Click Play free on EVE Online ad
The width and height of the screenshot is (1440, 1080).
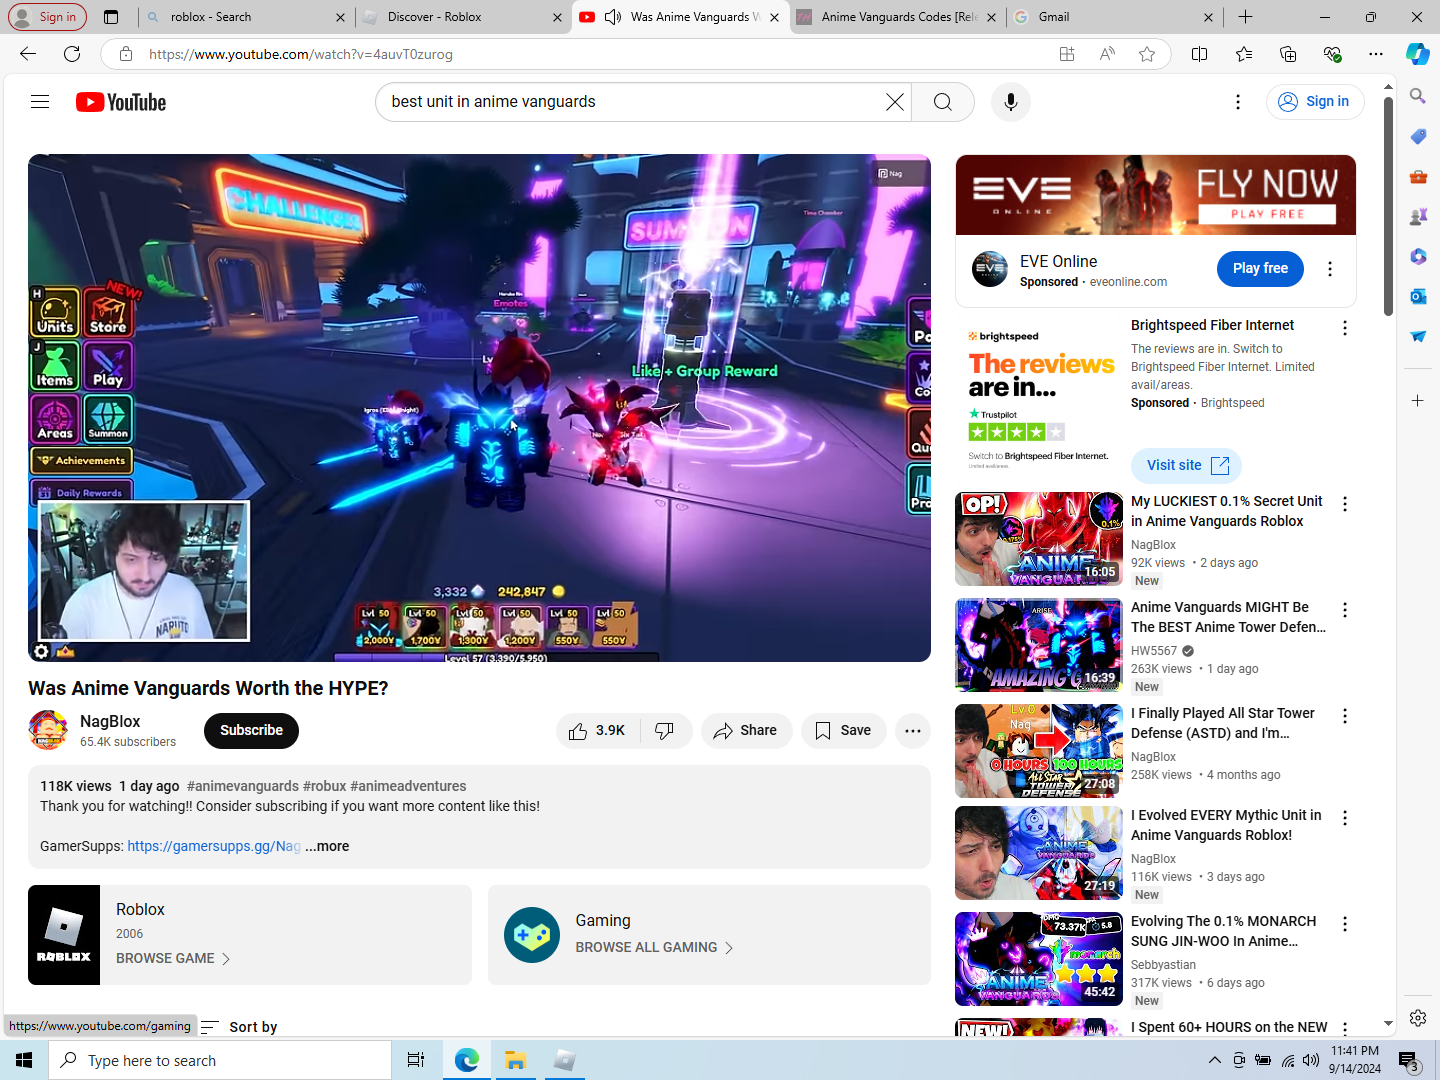(x=1260, y=268)
